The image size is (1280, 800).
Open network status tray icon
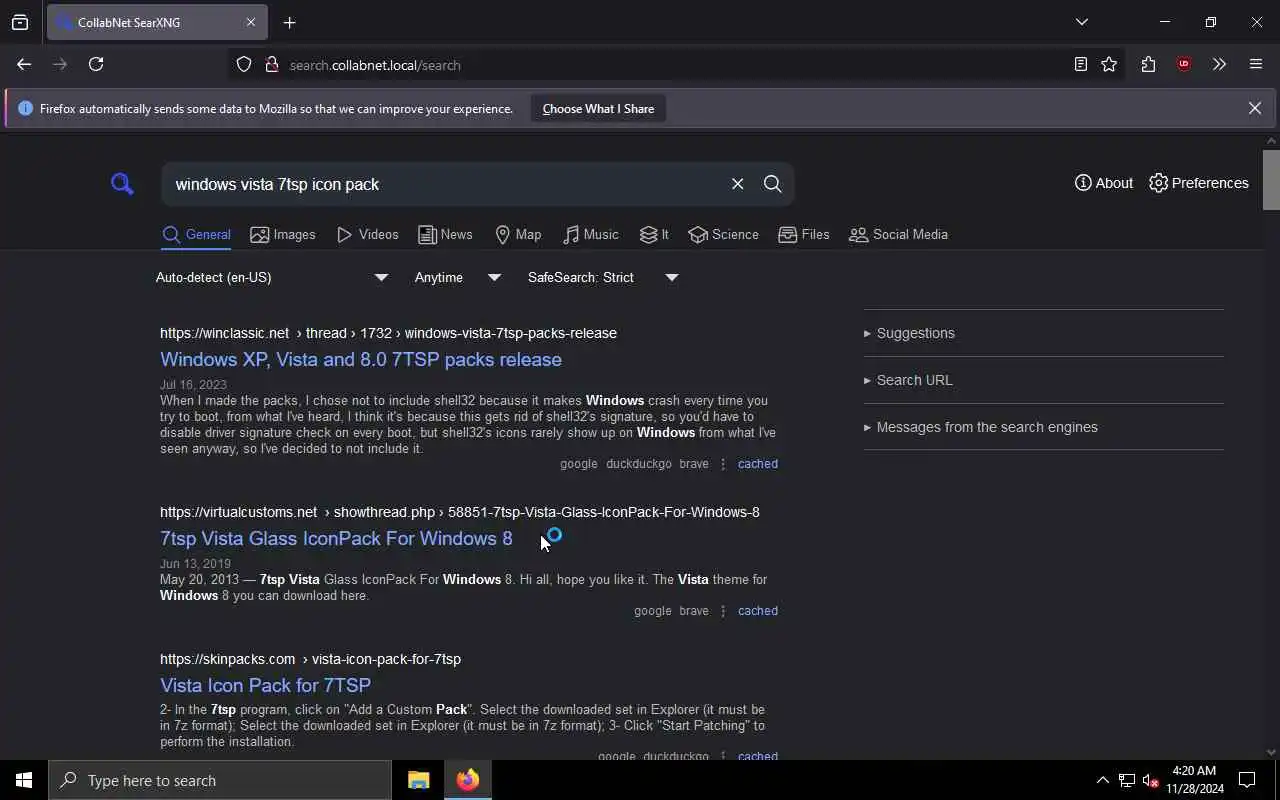click(1127, 780)
